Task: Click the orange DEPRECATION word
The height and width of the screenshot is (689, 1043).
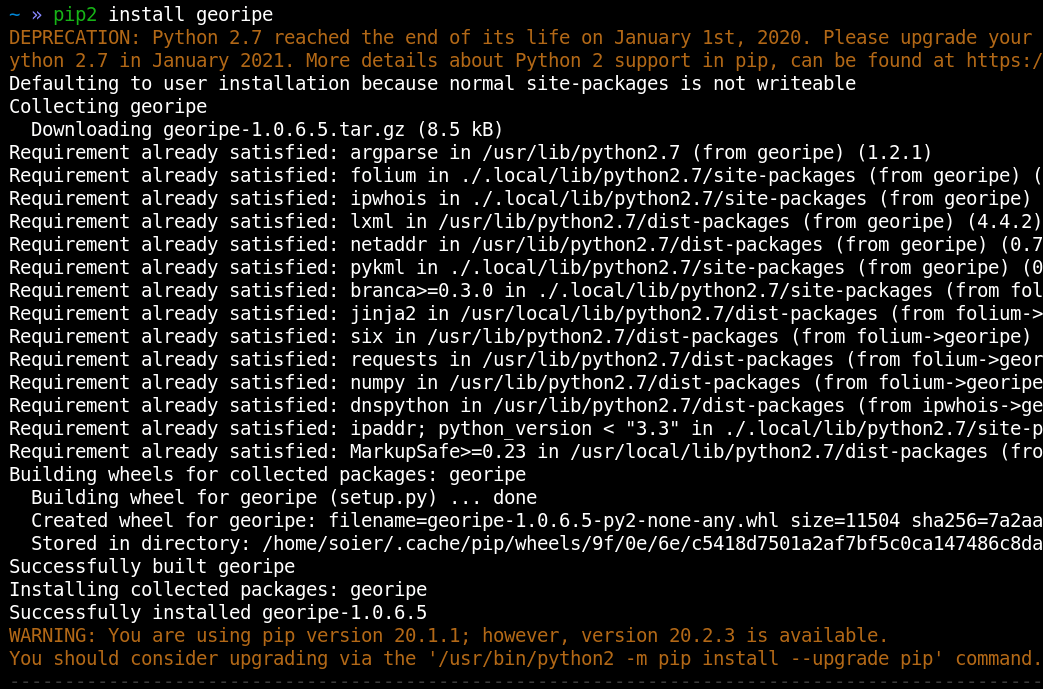Action: [x=75, y=37]
